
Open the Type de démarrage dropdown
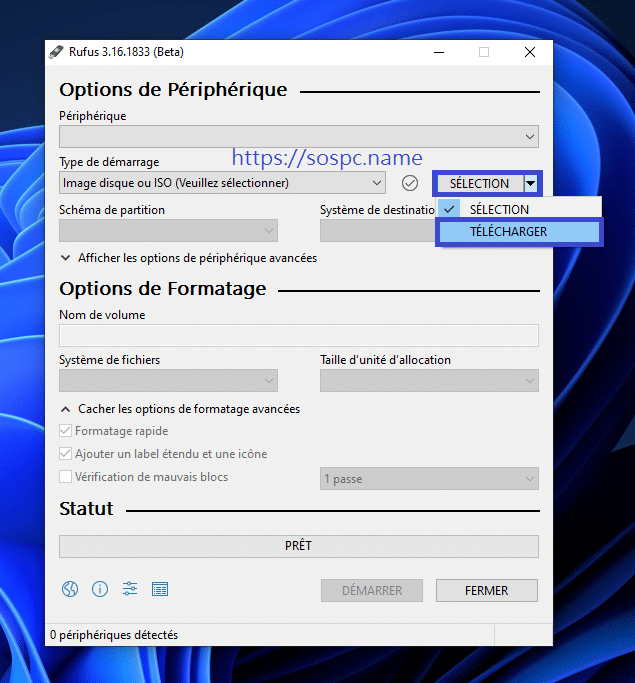click(x=221, y=183)
